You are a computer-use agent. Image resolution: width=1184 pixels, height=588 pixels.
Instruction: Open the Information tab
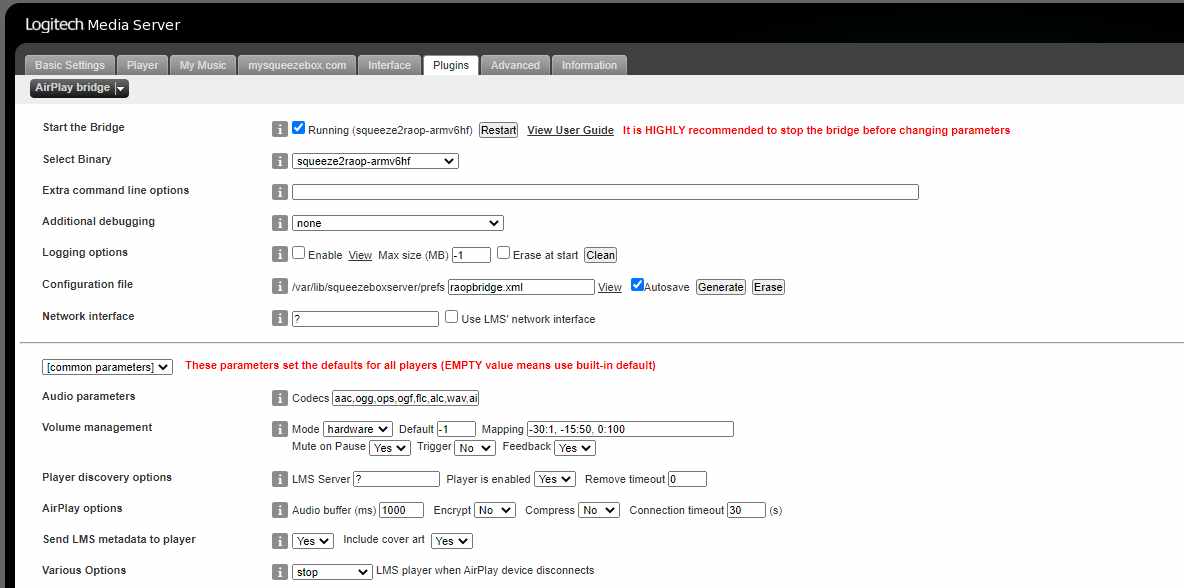pyautogui.click(x=589, y=65)
